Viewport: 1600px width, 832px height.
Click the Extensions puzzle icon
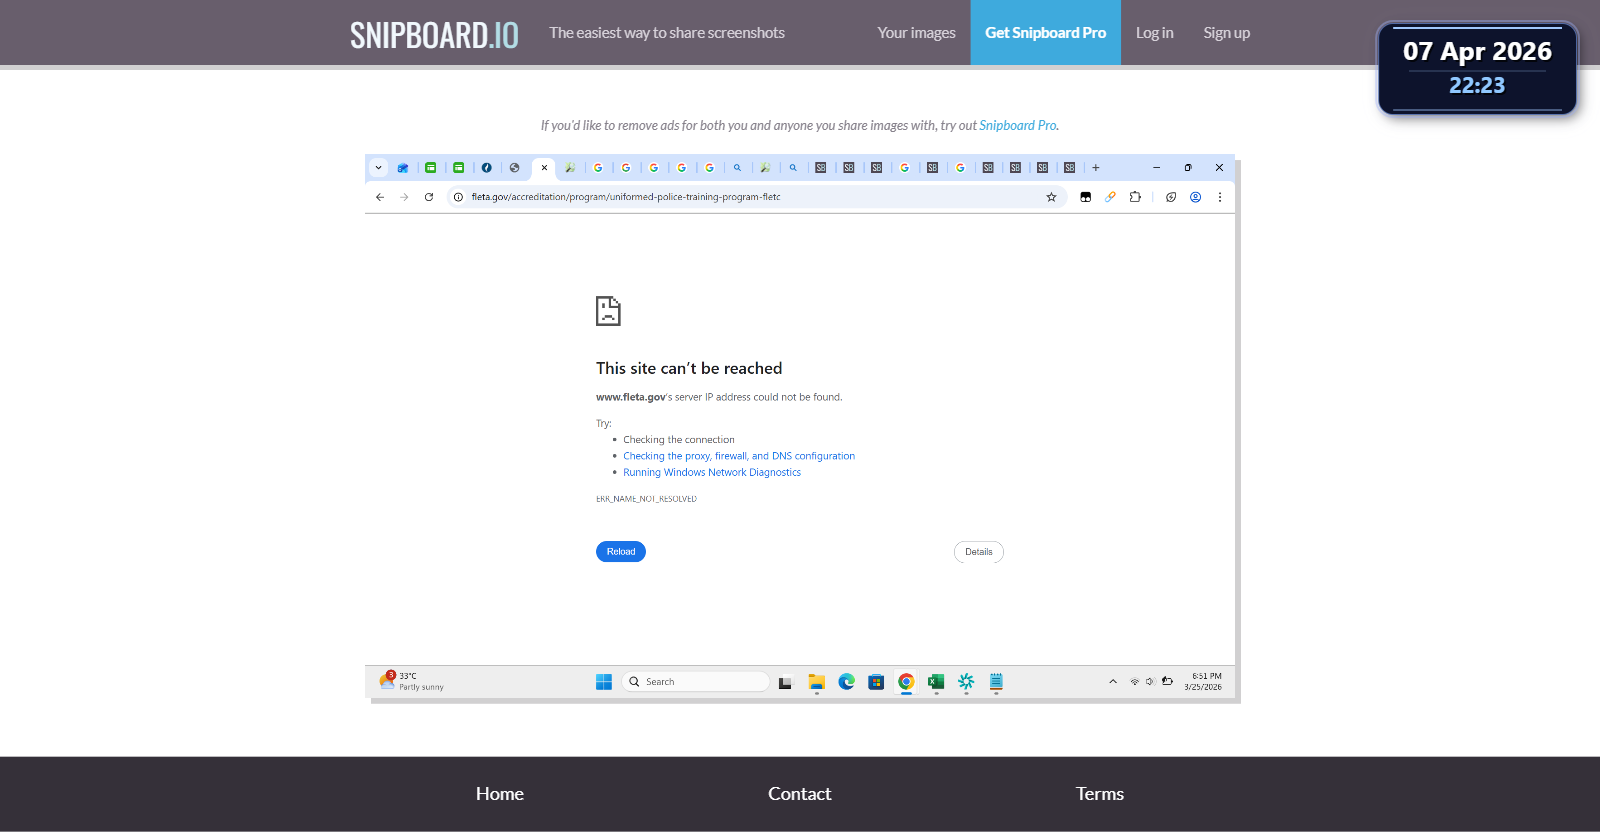[1135, 197]
